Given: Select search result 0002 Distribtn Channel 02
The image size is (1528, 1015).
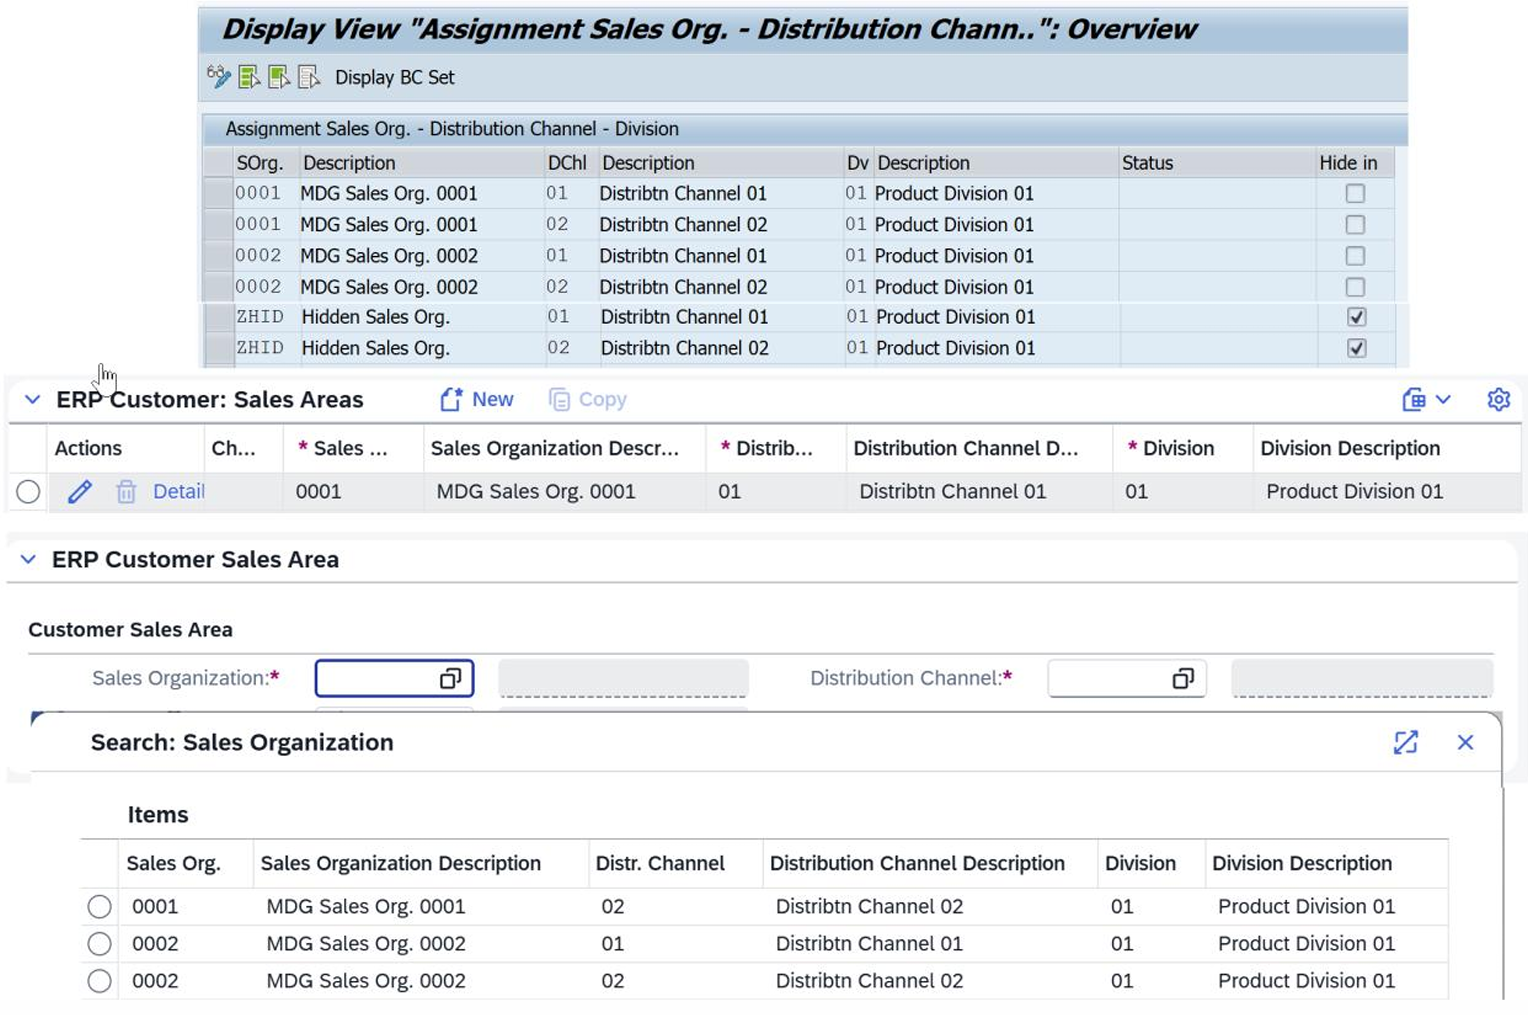Looking at the screenshot, I should pos(99,981).
